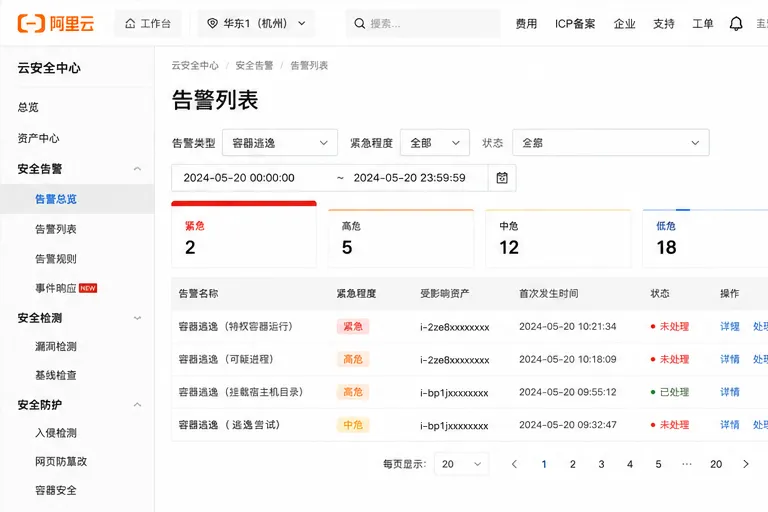Expand the 安全检测 sidebar section
The image size is (768, 512).
click(137, 318)
